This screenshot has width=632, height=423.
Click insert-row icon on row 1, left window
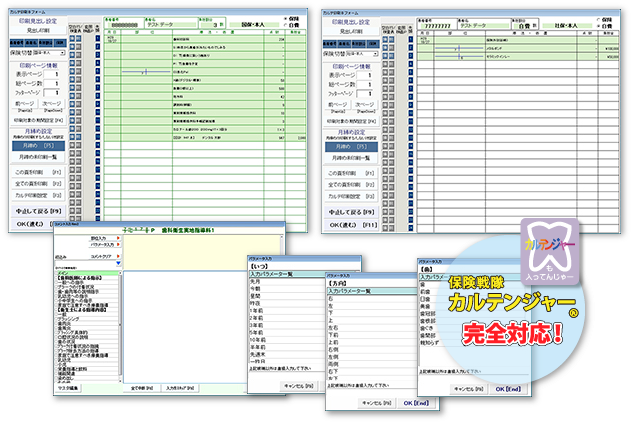click(79, 39)
